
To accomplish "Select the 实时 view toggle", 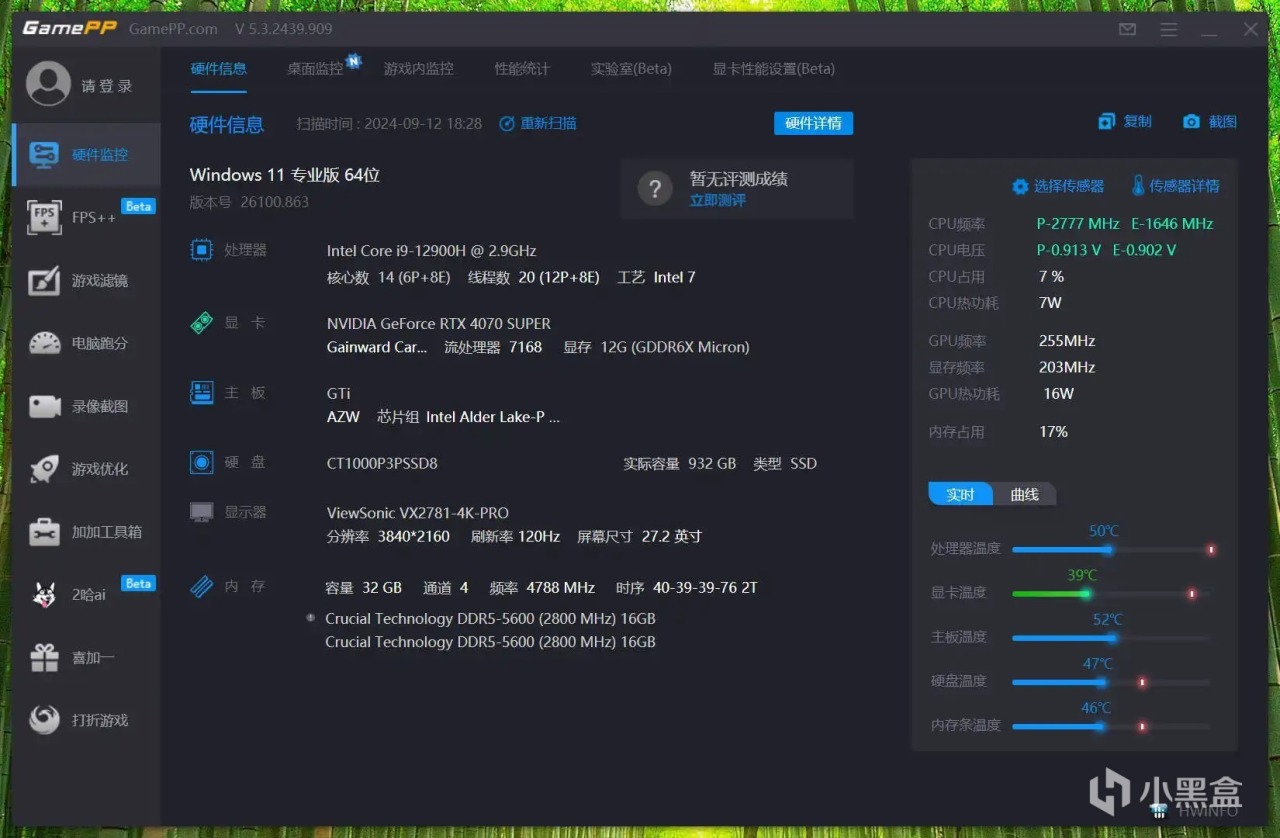I will pyautogui.click(x=960, y=494).
